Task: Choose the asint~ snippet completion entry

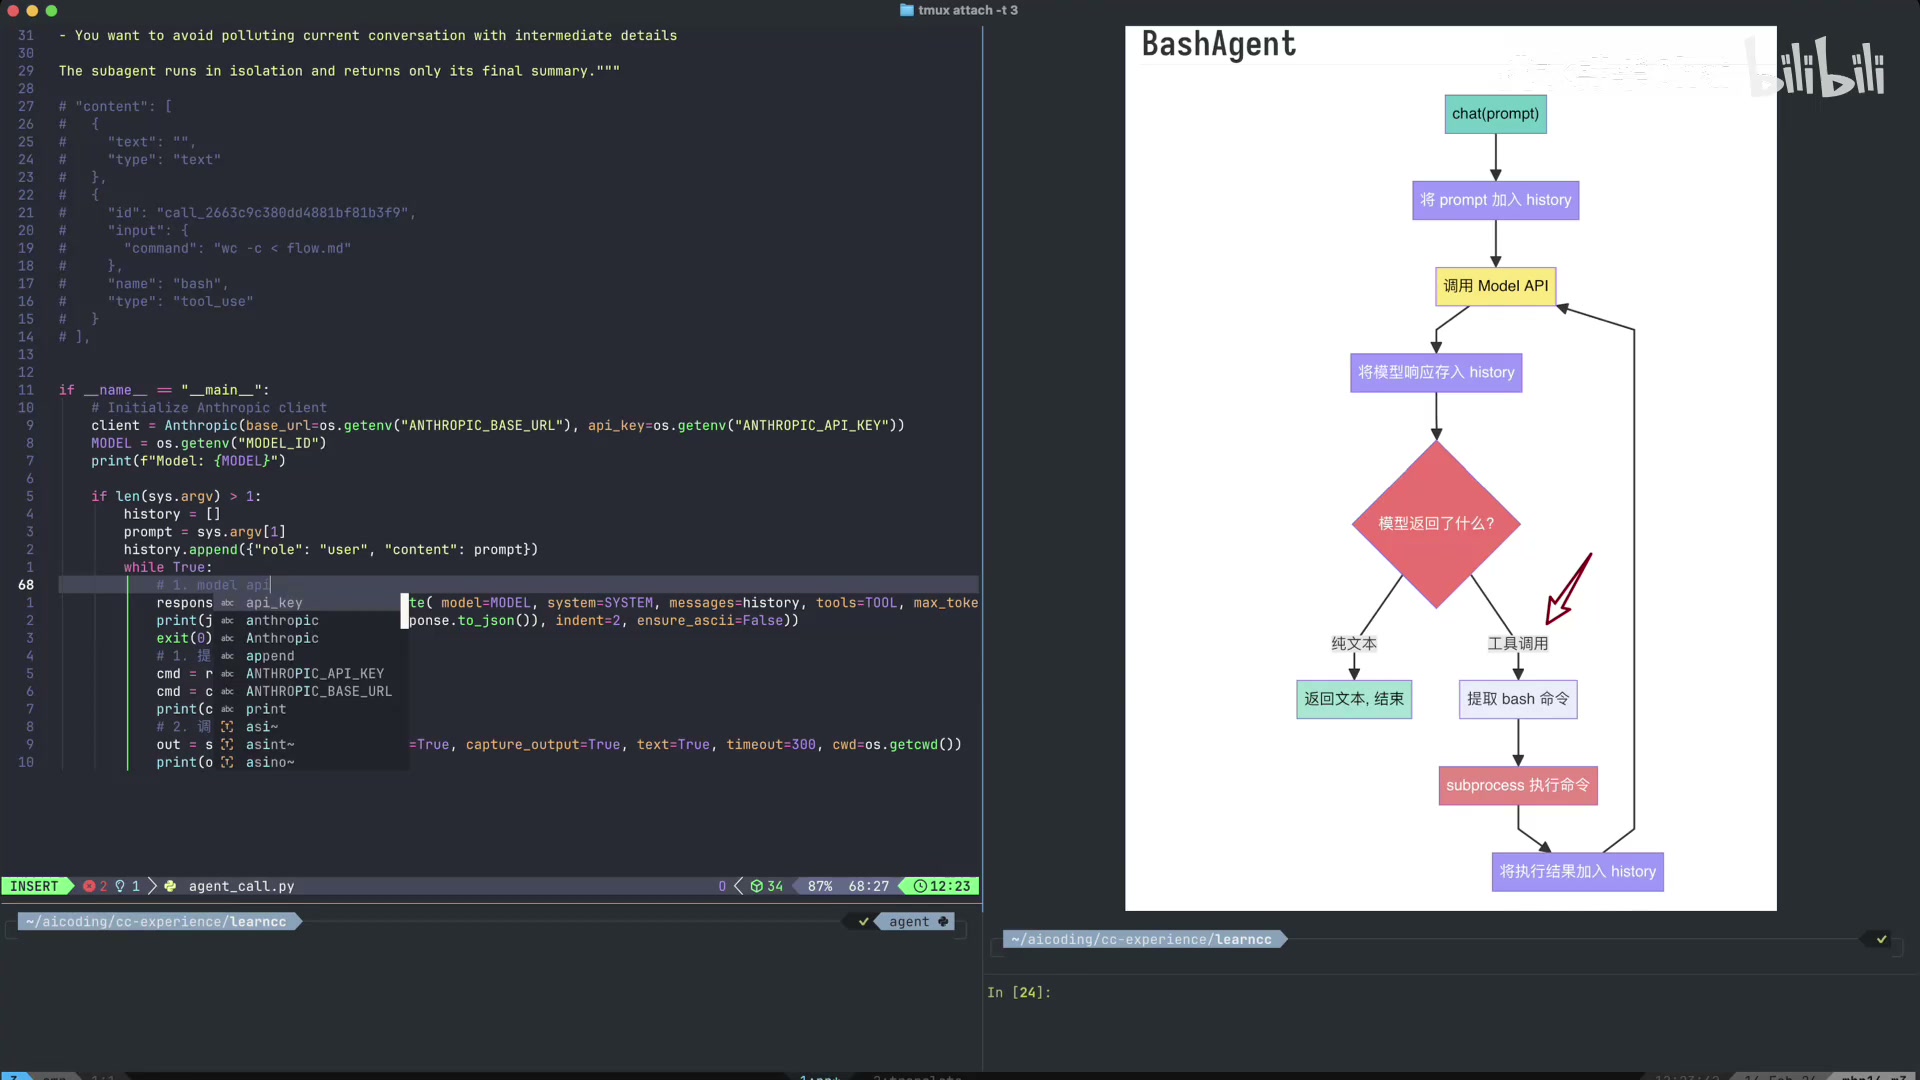Action: pyautogui.click(x=270, y=744)
